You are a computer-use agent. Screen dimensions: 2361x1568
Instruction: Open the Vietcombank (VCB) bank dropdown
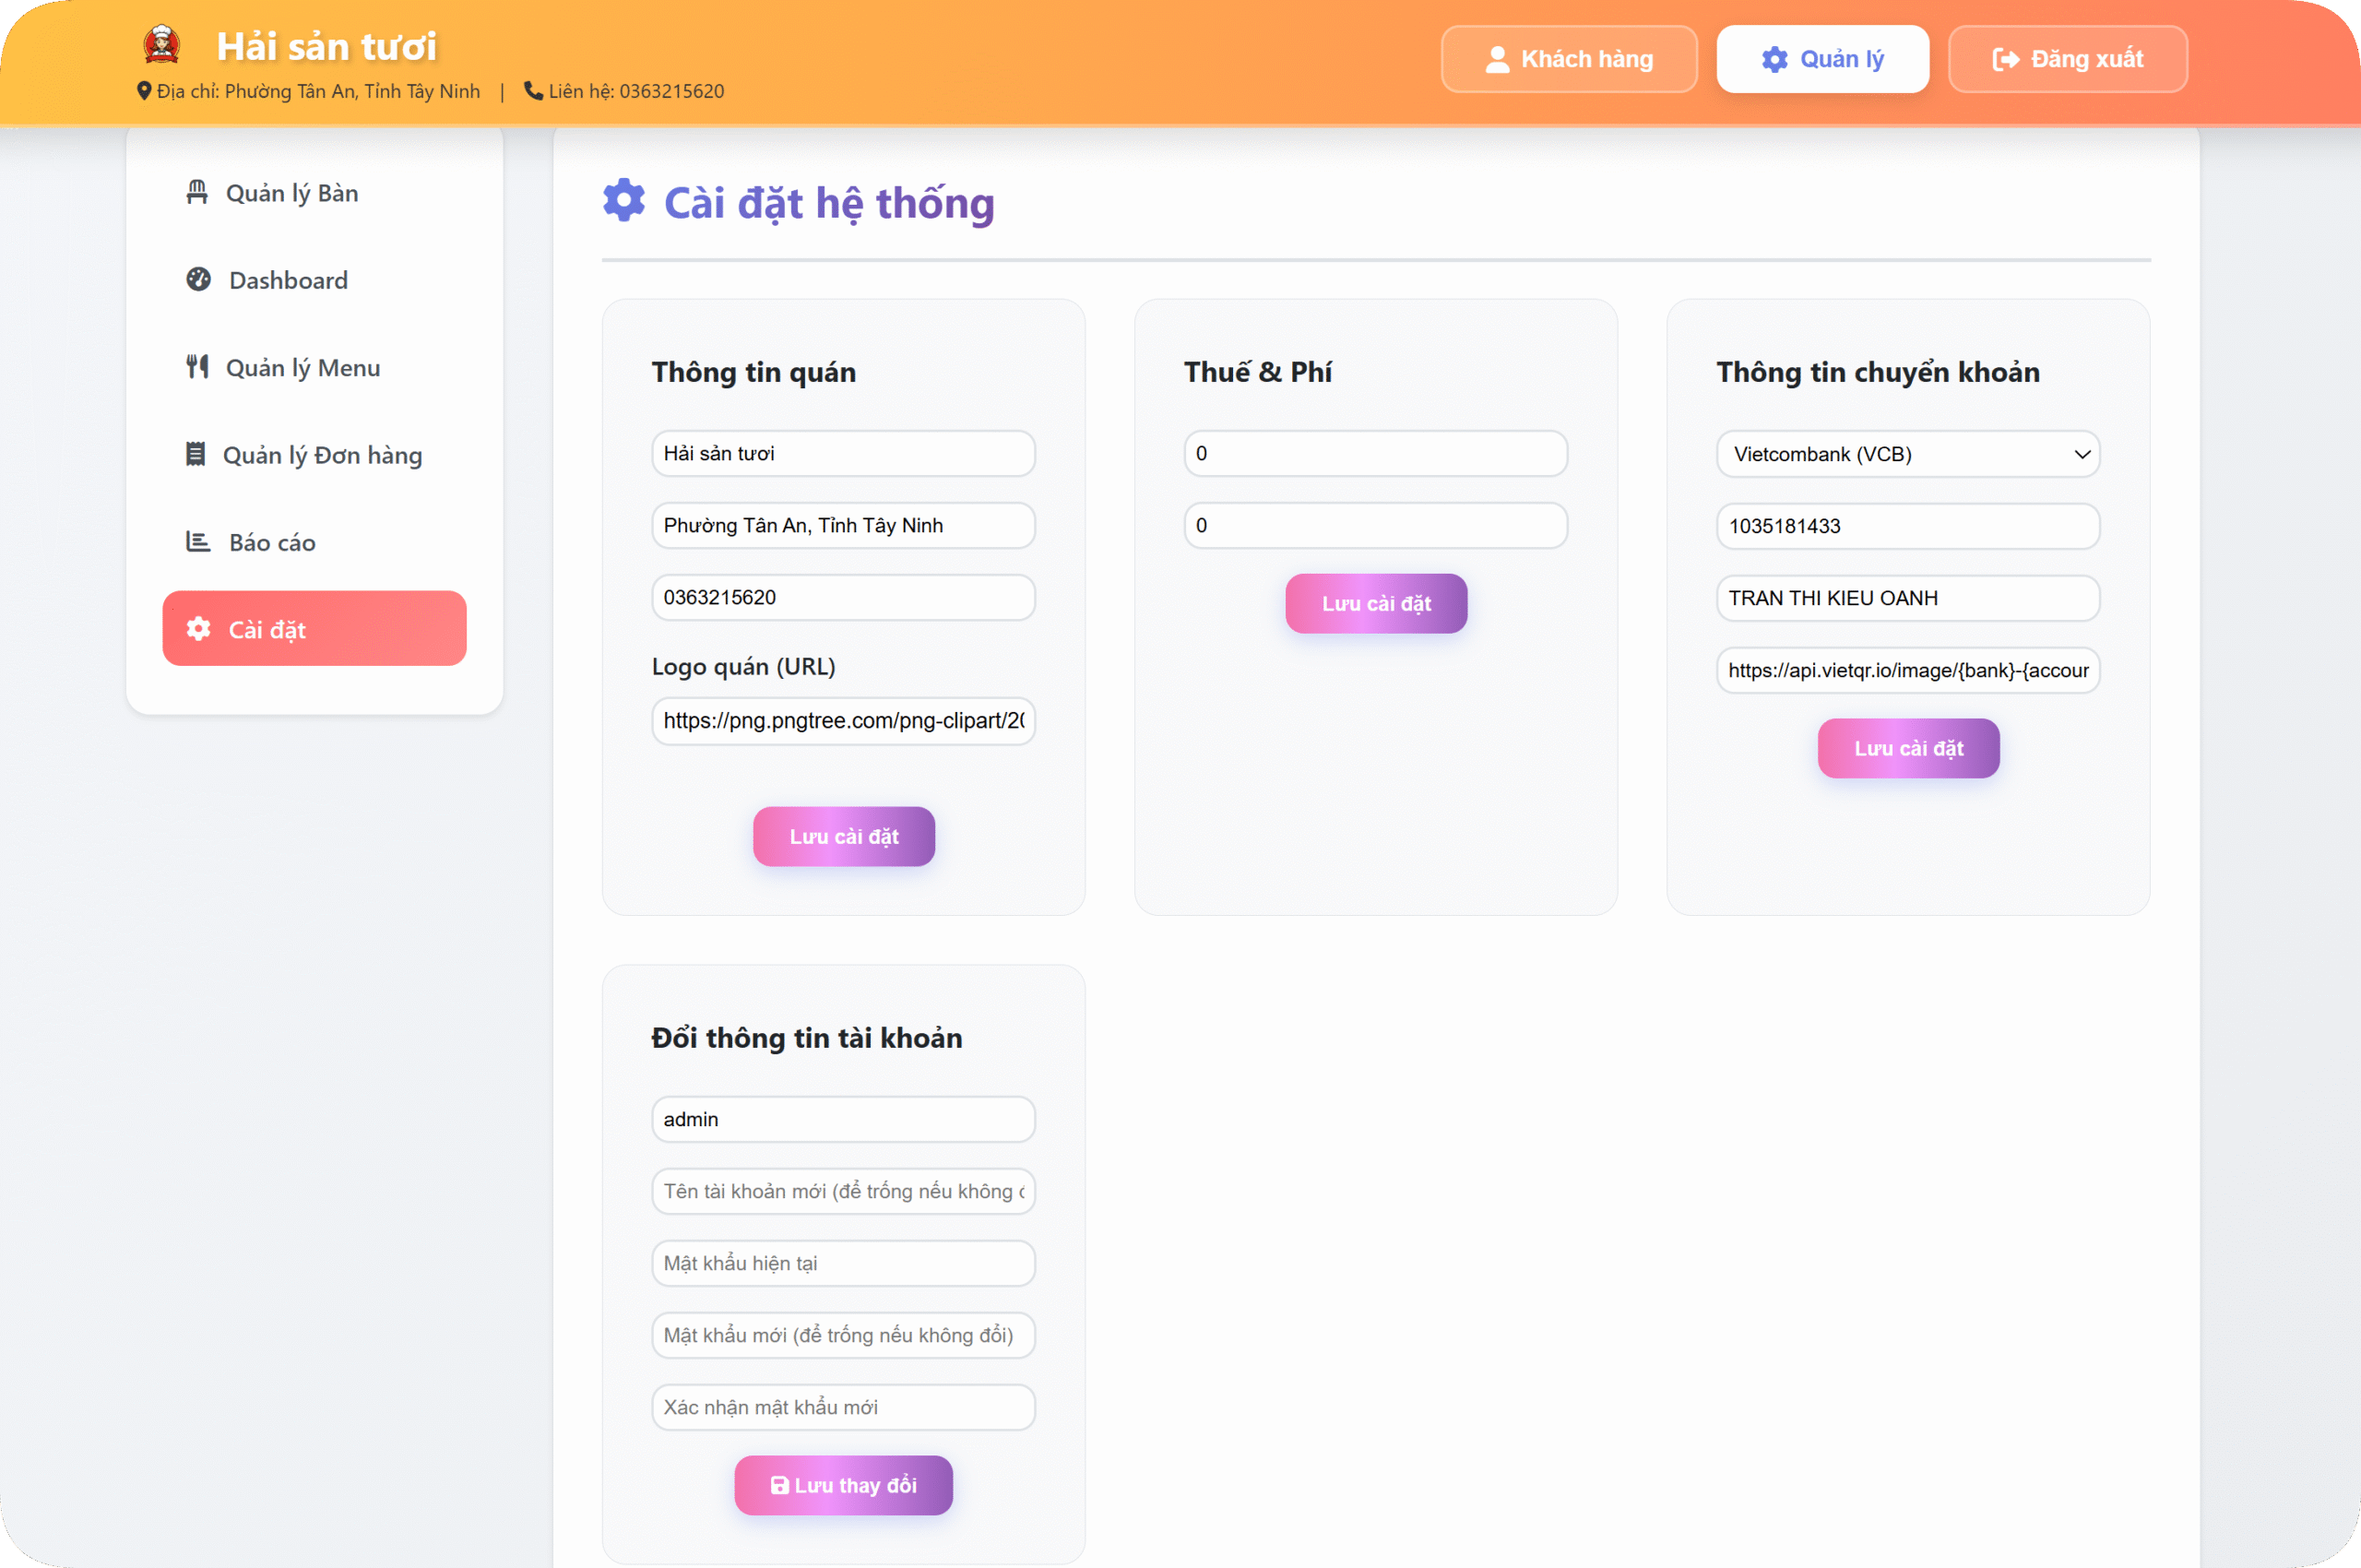pos(1907,454)
